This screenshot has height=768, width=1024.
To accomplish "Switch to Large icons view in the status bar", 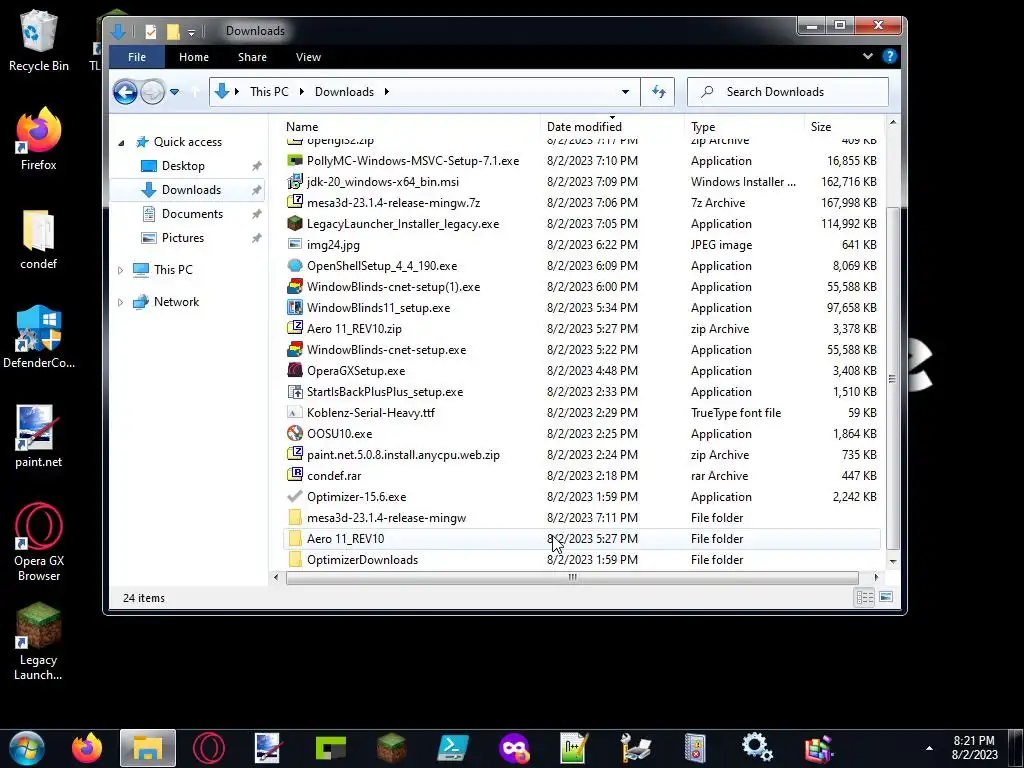I will pos(886,598).
